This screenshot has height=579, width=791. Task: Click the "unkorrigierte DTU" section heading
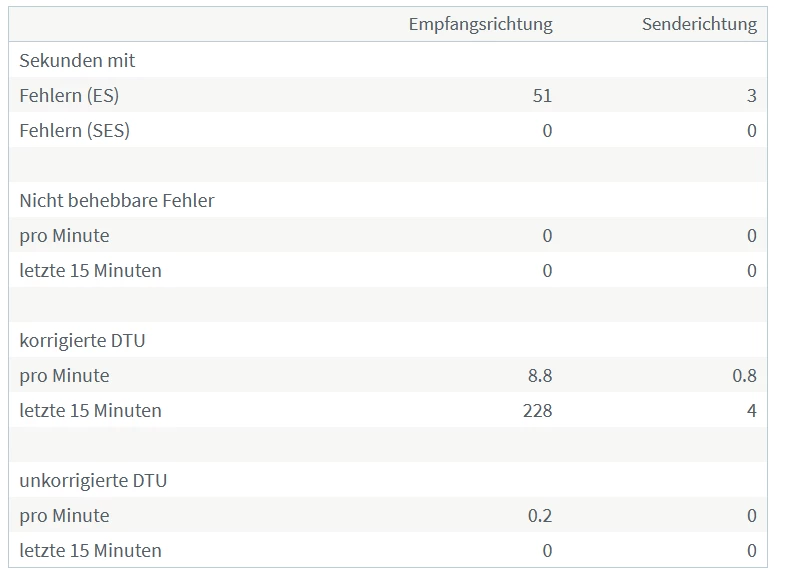pyautogui.click(x=93, y=481)
